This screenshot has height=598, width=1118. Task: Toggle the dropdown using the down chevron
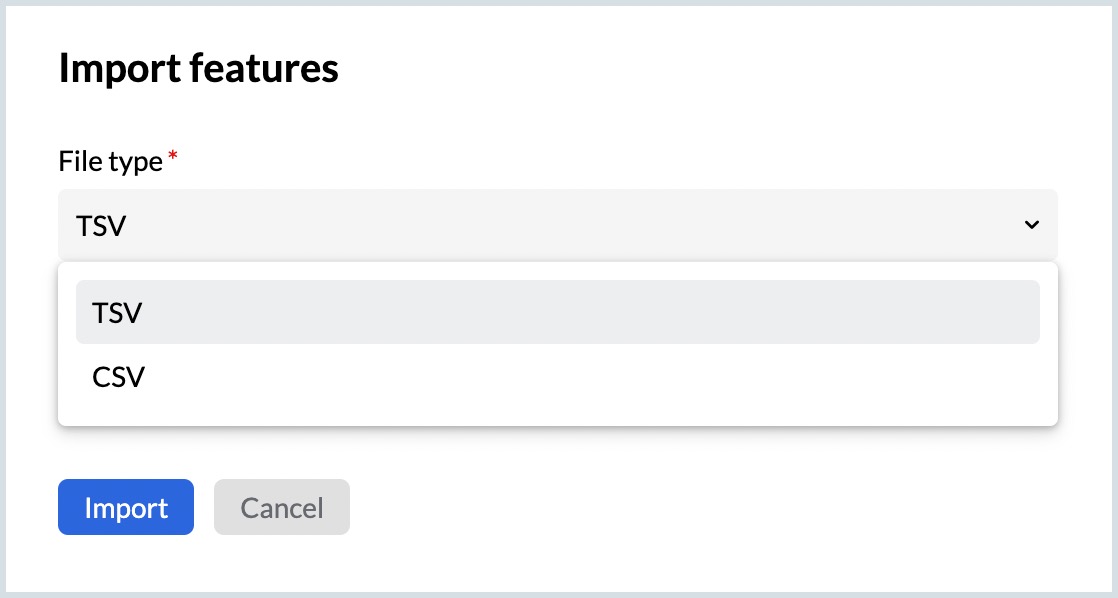(1032, 226)
